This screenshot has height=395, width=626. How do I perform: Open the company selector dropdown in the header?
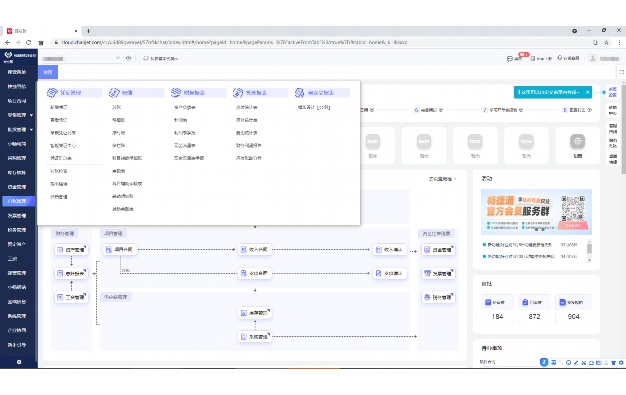(81, 59)
